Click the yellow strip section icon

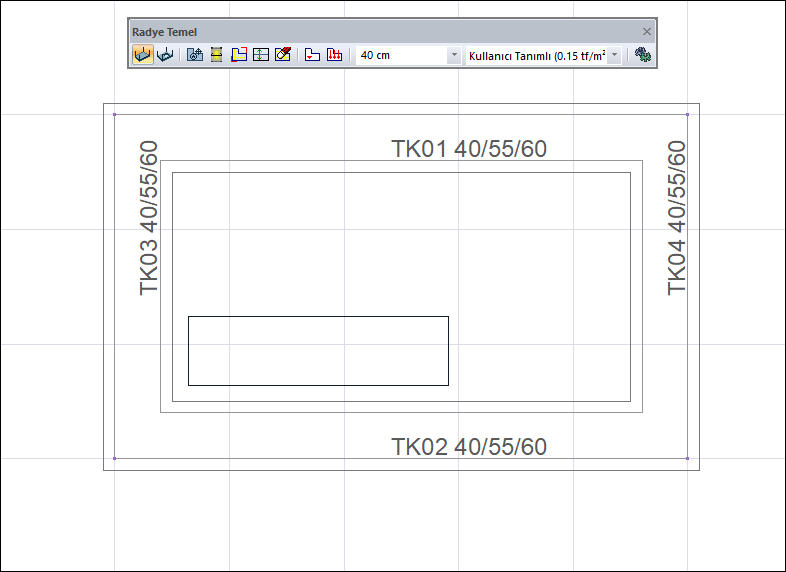217,55
